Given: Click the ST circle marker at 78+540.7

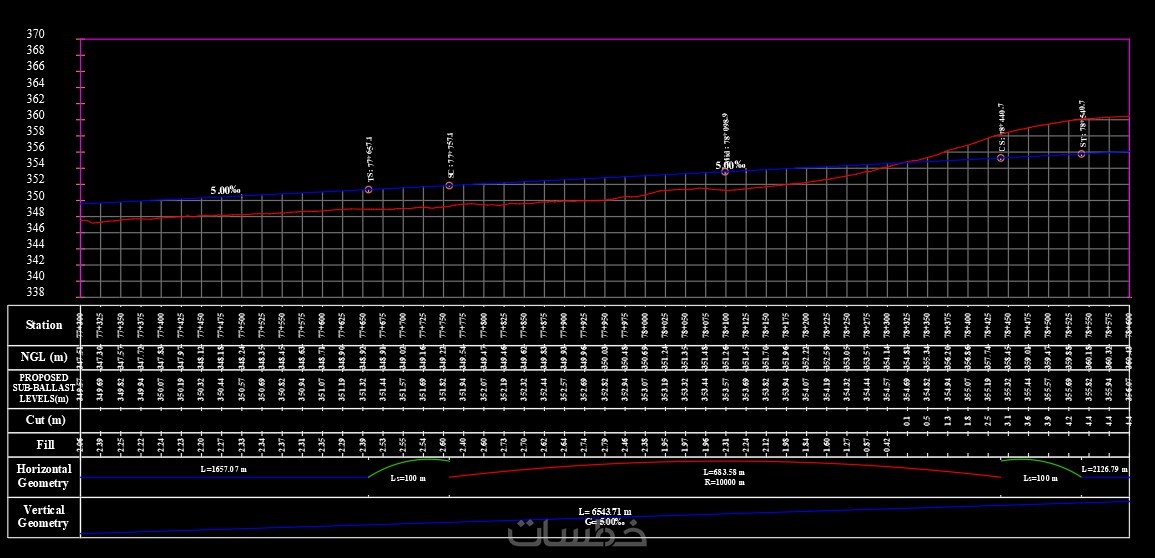Looking at the screenshot, I should coord(1081,154).
